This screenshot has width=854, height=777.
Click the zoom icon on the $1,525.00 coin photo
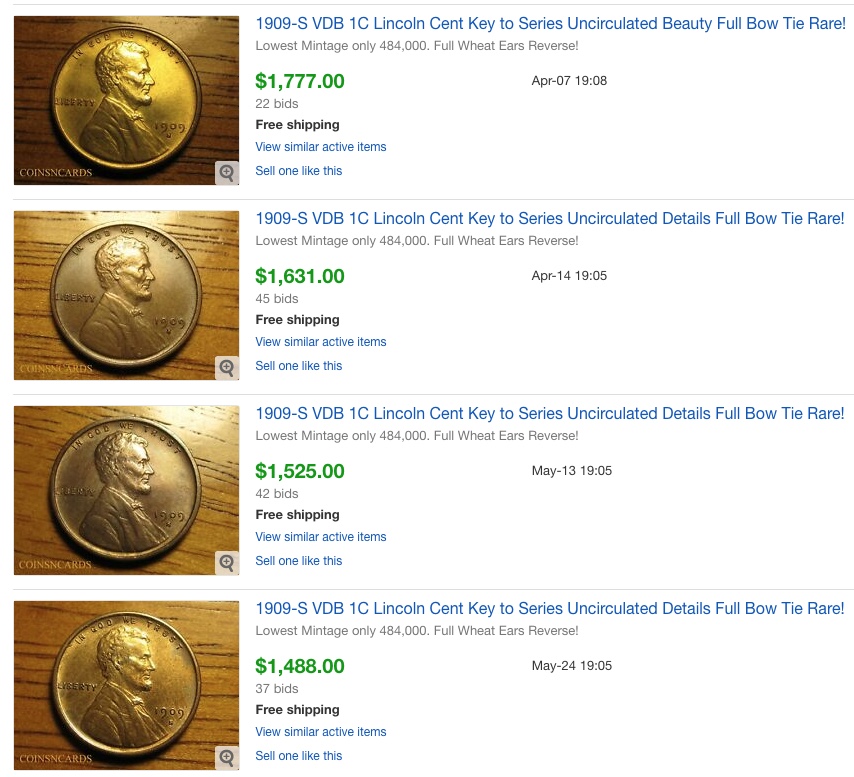click(227, 563)
